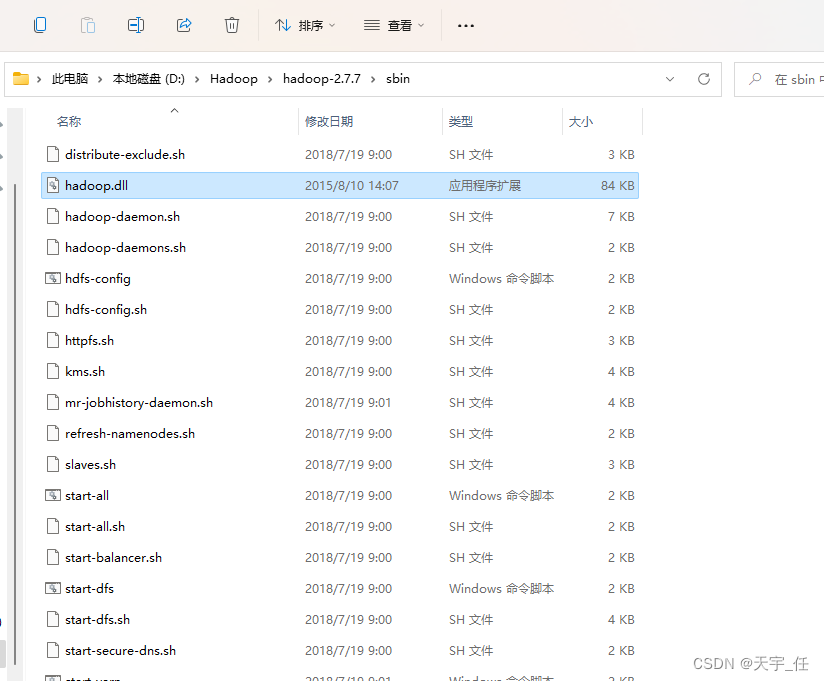Click the Rename icon in toolbar
Screen dimensions: 824x681
tap(136, 25)
